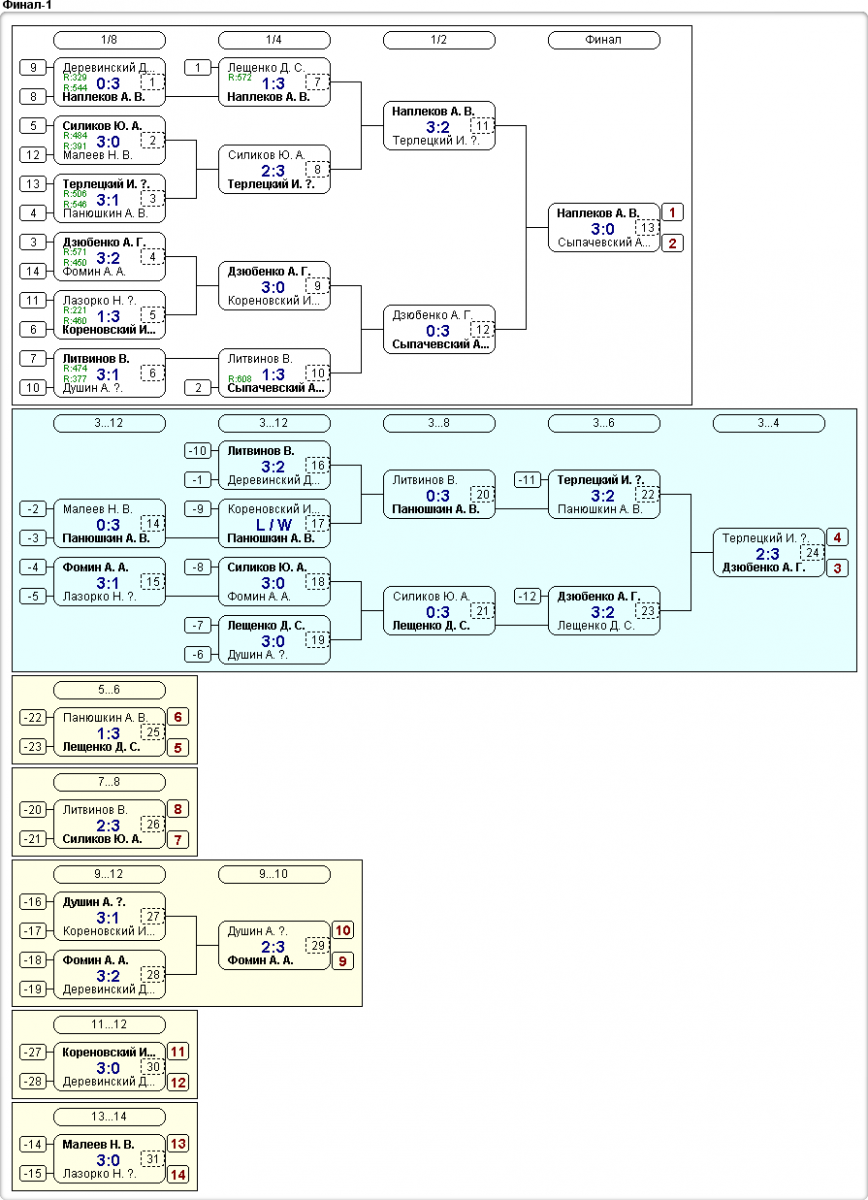Click seed box "-22" beside Панюшкин
This screenshot has width=868, height=1200.
pos(33,718)
